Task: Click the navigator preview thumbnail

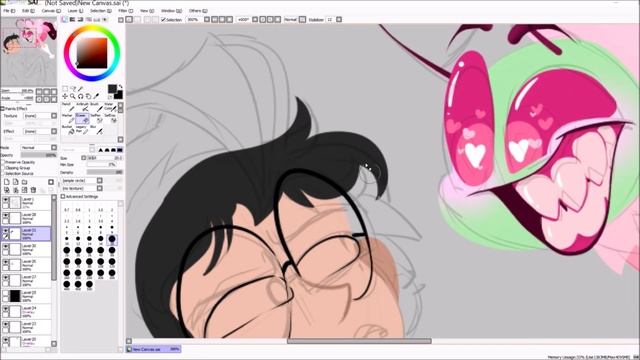Action: [x=29, y=51]
